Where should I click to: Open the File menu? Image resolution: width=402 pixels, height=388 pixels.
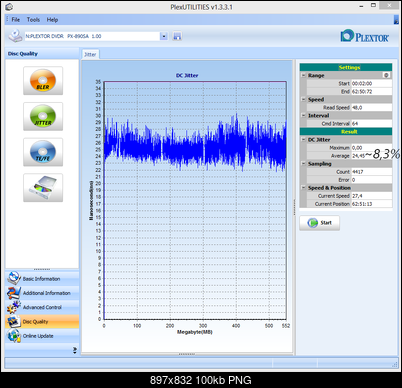tap(16, 20)
